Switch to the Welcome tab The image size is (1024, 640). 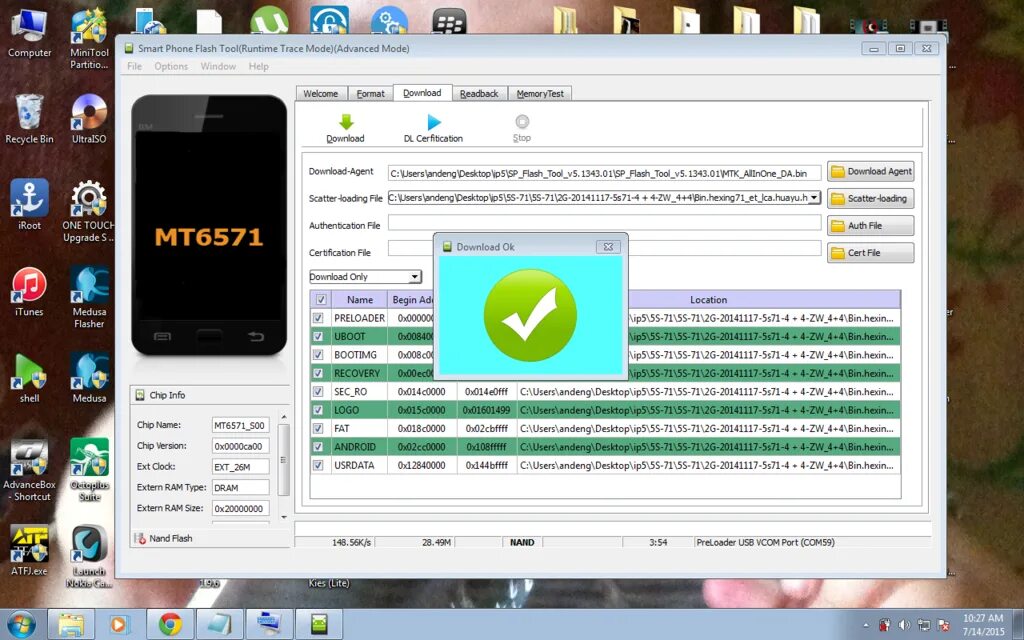pyautogui.click(x=321, y=93)
